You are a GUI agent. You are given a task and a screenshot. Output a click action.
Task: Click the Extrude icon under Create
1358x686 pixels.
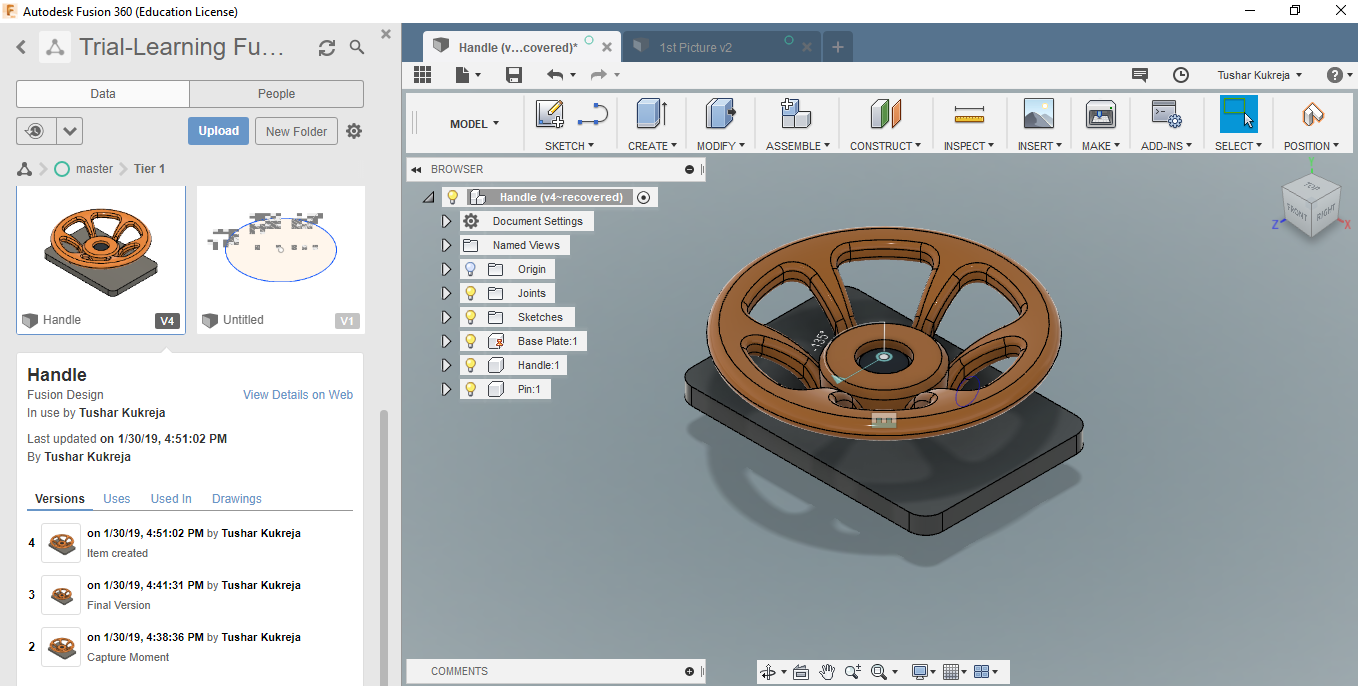[651, 114]
